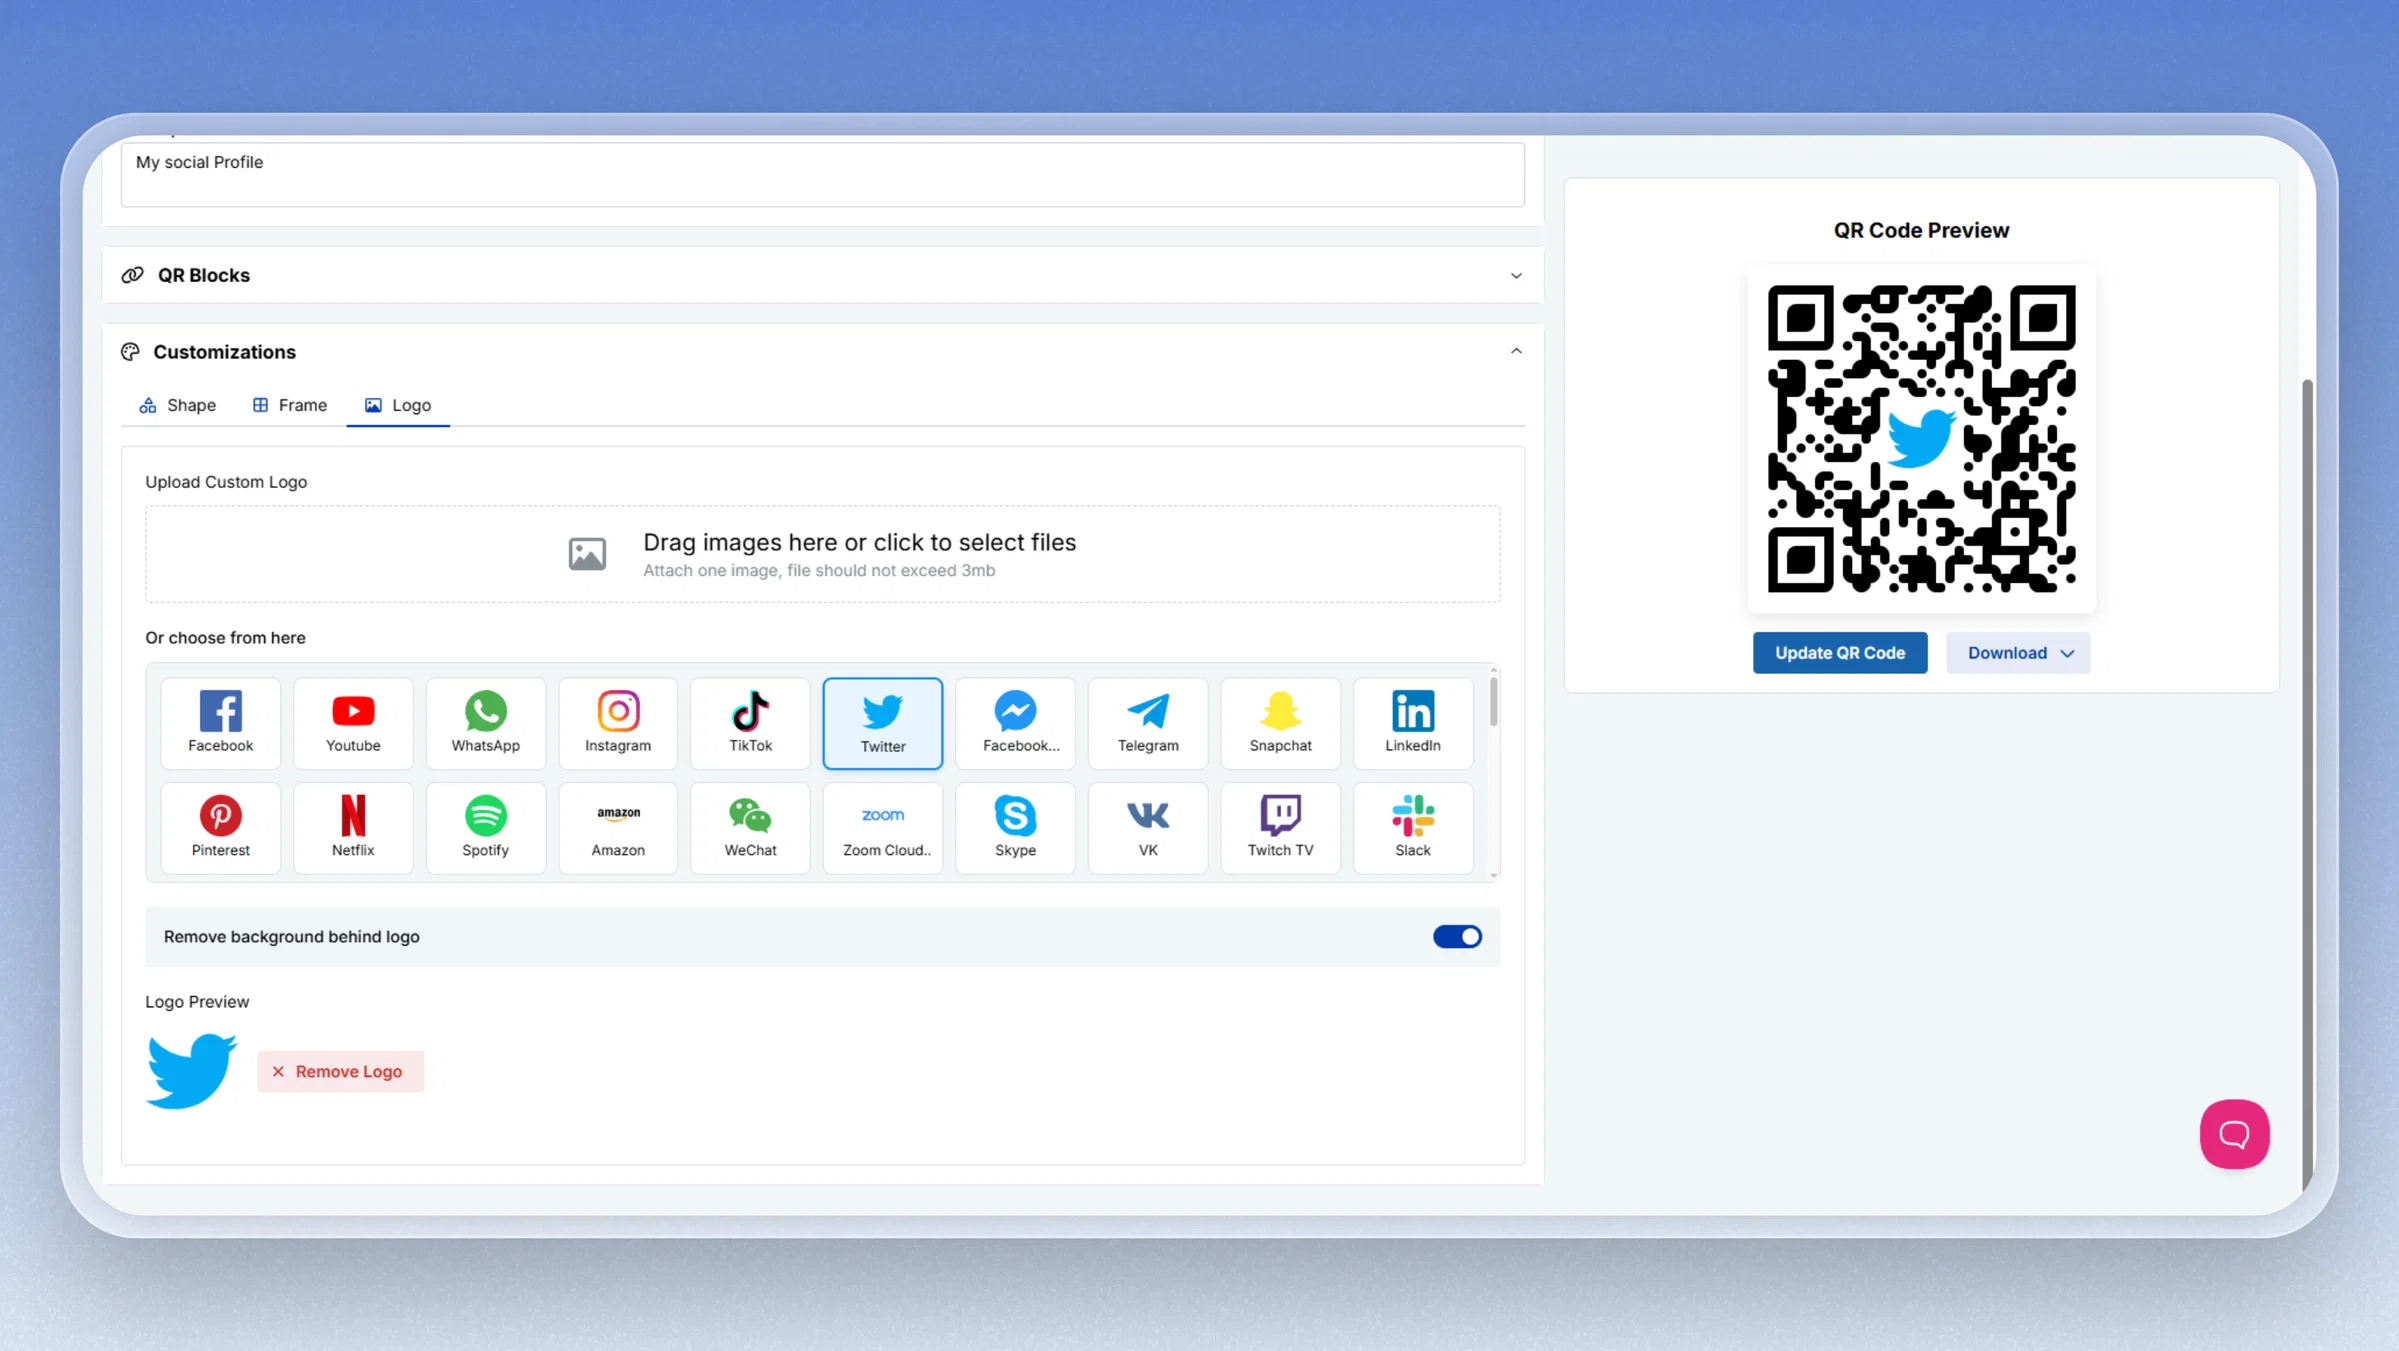Select the Facebook logo option
2399x1351 pixels.
click(220, 723)
